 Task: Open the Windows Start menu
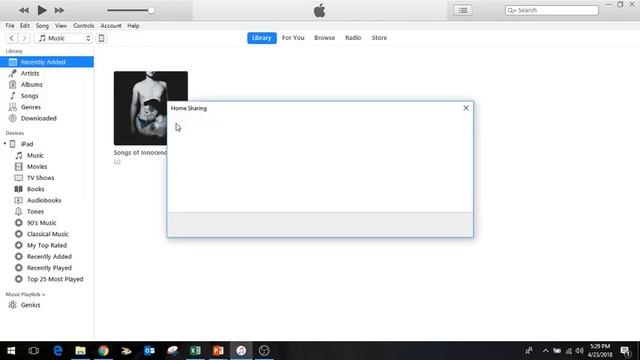pos(11,351)
